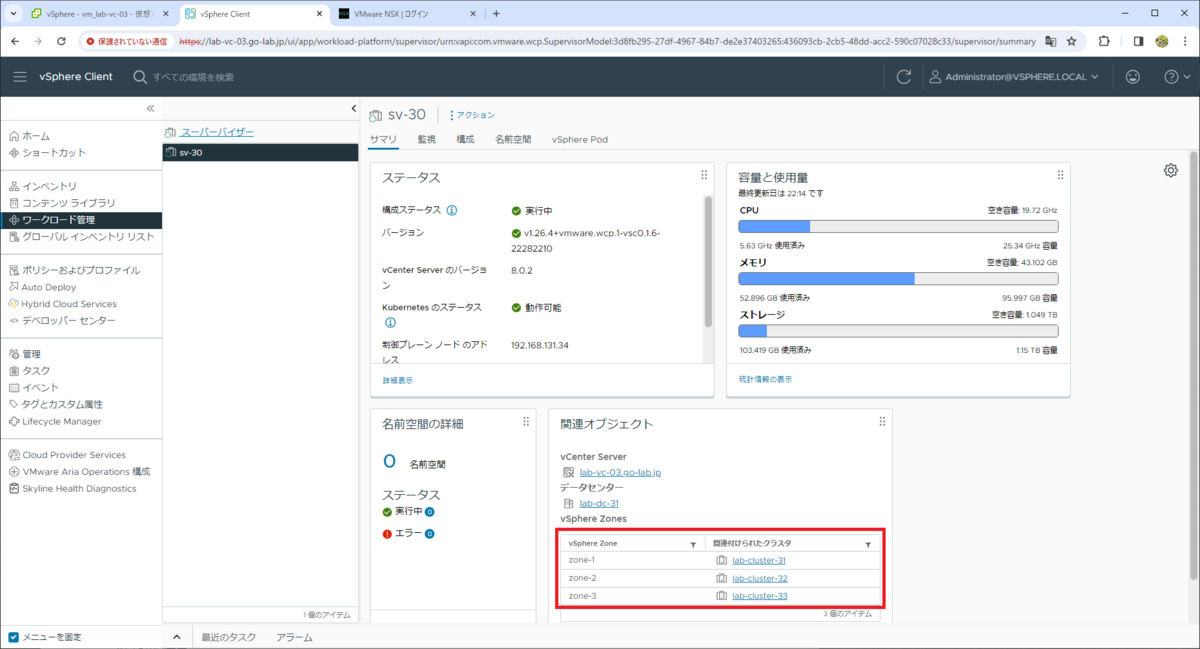This screenshot has width=1200, height=649.
Task: Open lab-cluster-31 link
Action: 759,560
